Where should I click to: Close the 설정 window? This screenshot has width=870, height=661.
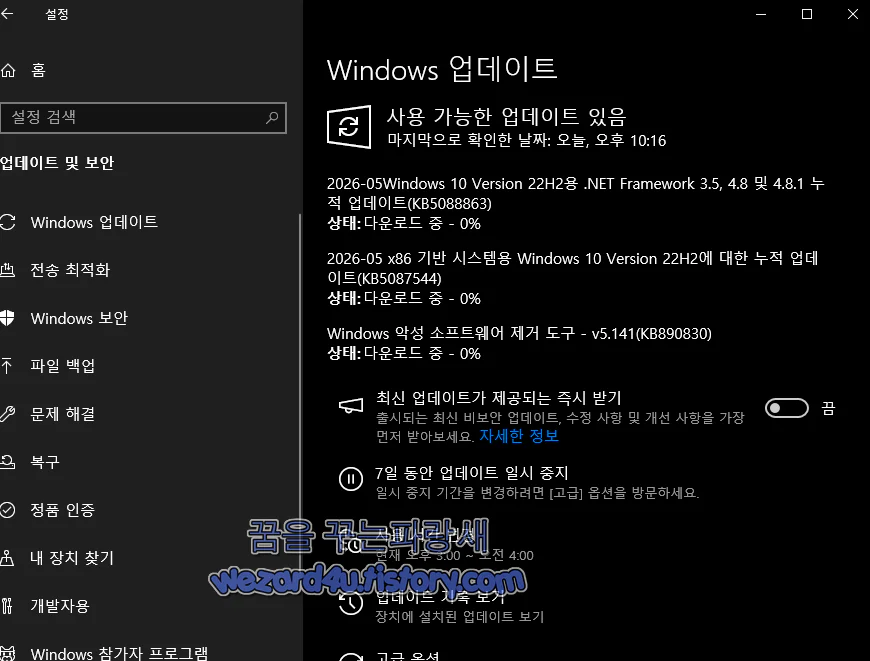click(x=853, y=14)
